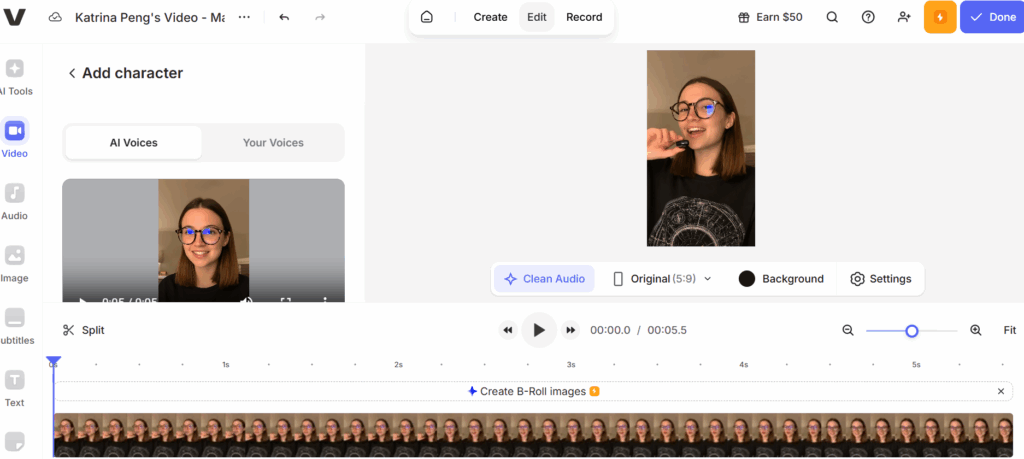Screen dimensions: 1024x459
Task: Click the project title Katrina Peng's Video
Action: pos(150,18)
